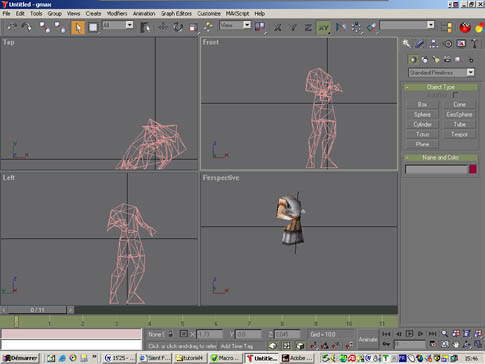This screenshot has width=485, height=364.
Task: Click the Use Pivot Point Center icon
Action: (x=260, y=27)
